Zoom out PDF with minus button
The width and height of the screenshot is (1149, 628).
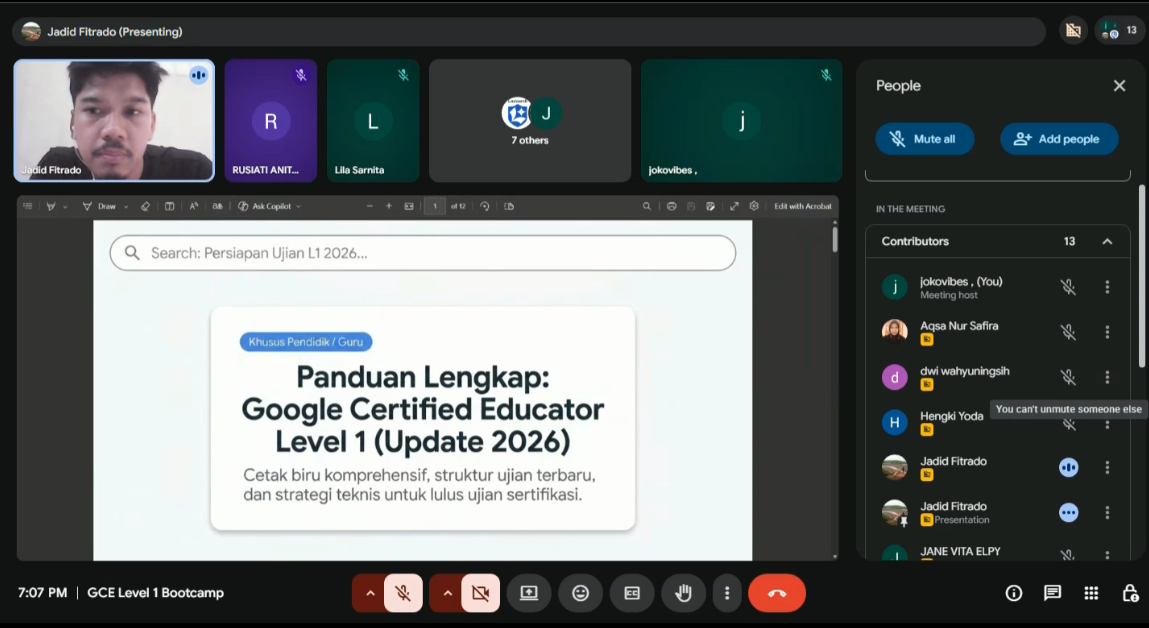pos(369,207)
